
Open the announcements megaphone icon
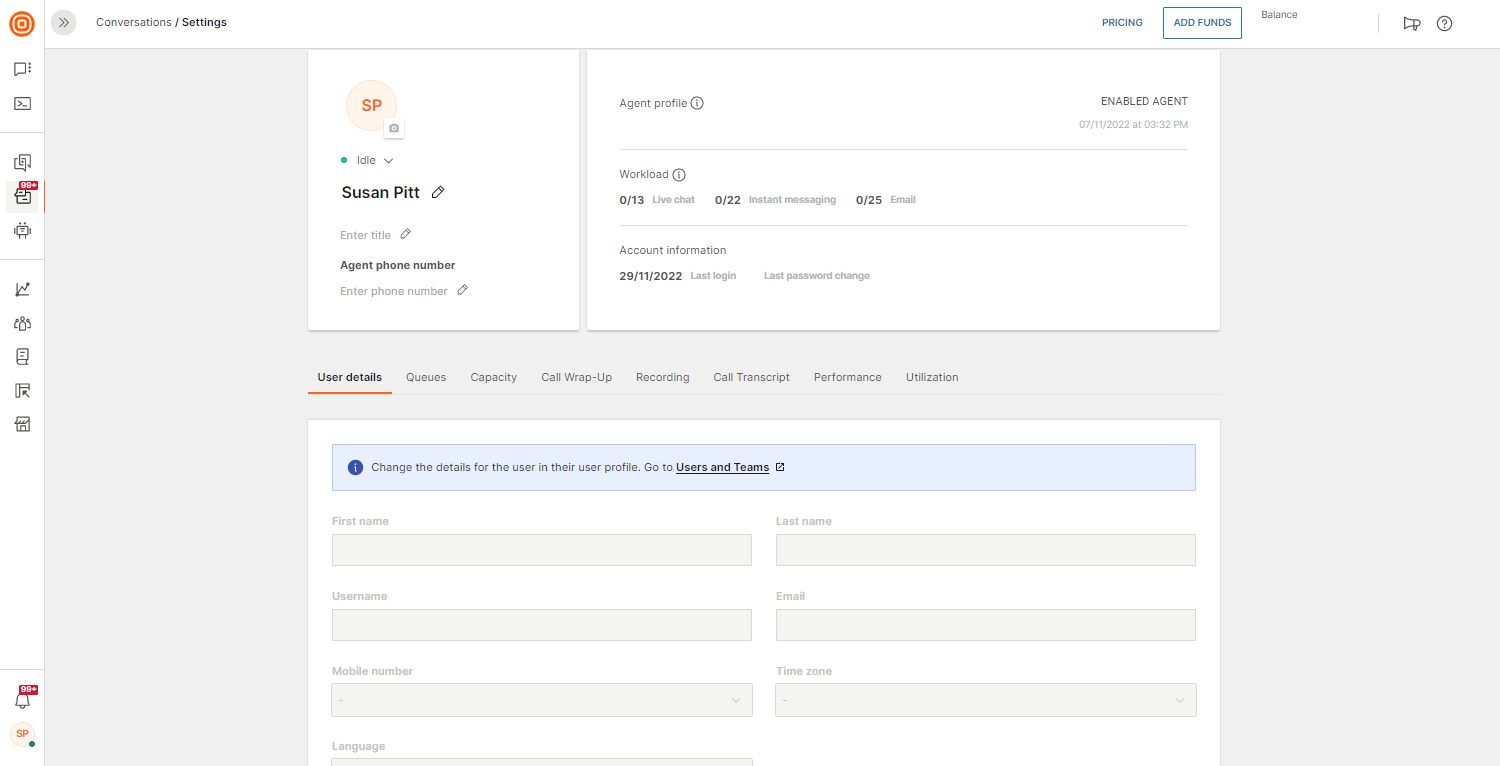[x=1411, y=23]
